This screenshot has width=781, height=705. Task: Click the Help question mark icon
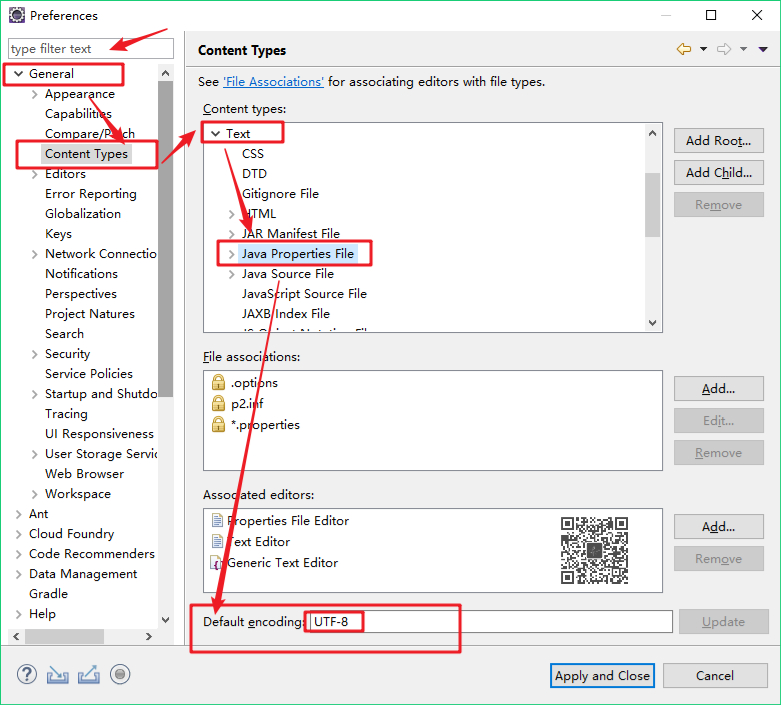[x=27, y=675]
